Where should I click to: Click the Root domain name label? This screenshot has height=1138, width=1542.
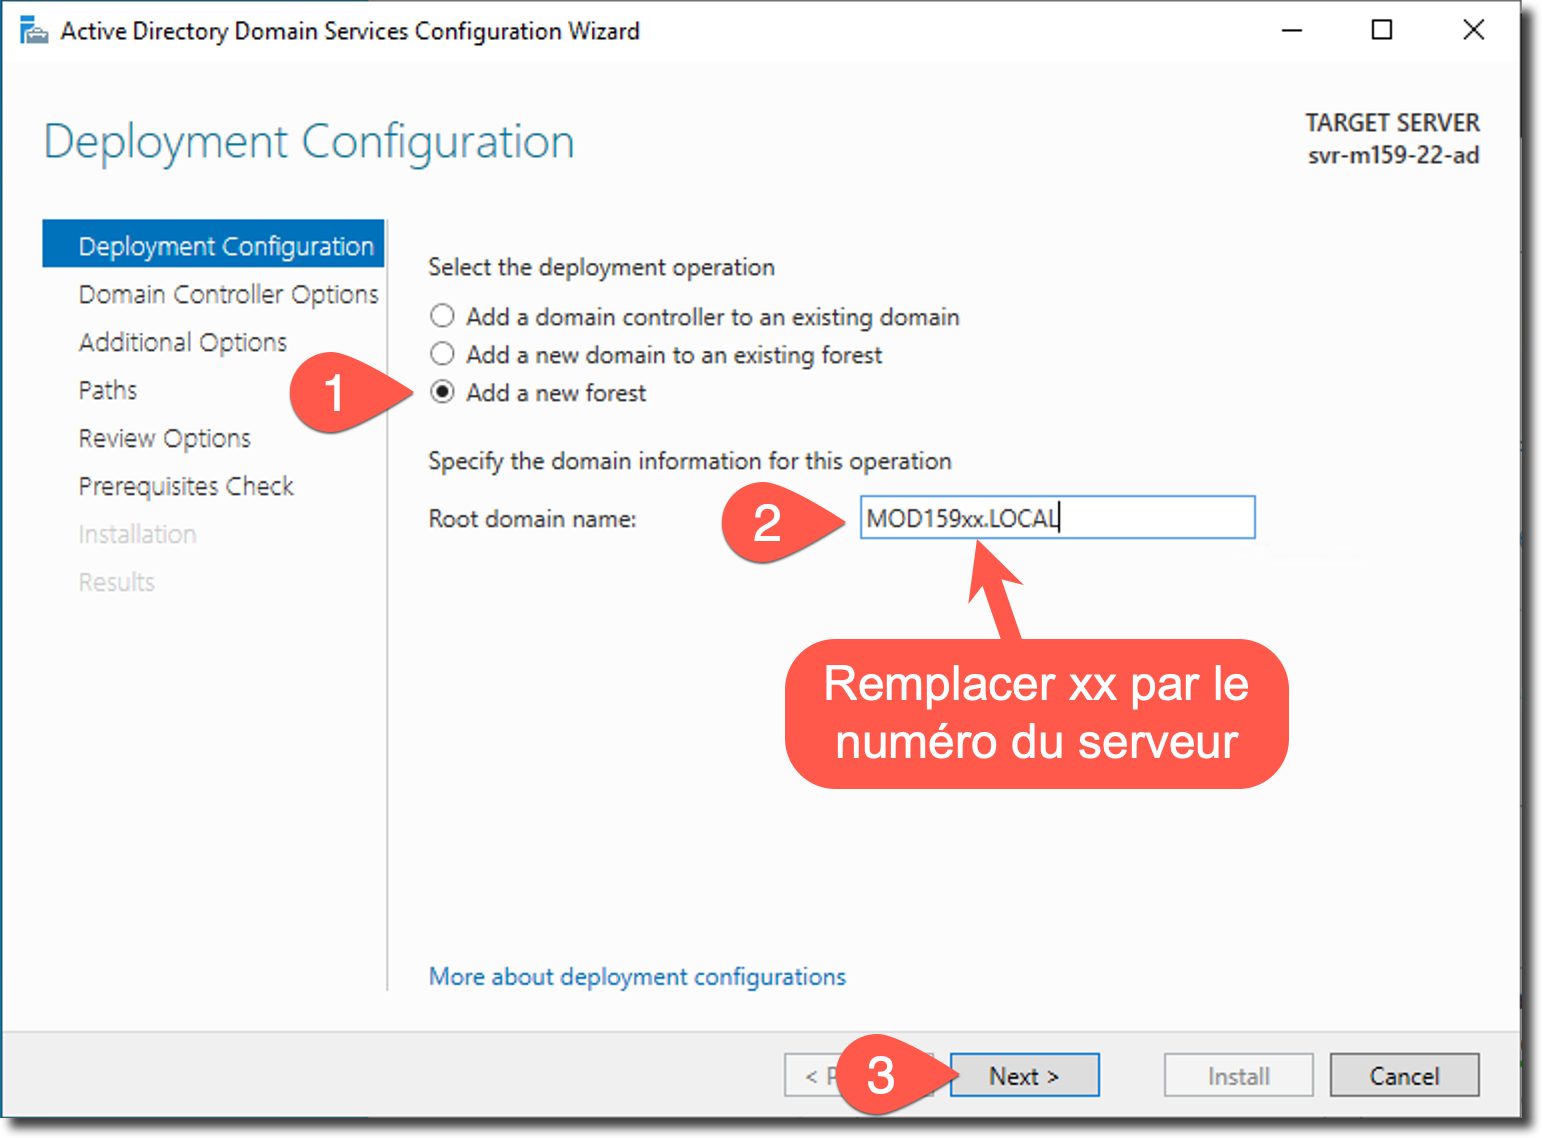[532, 519]
